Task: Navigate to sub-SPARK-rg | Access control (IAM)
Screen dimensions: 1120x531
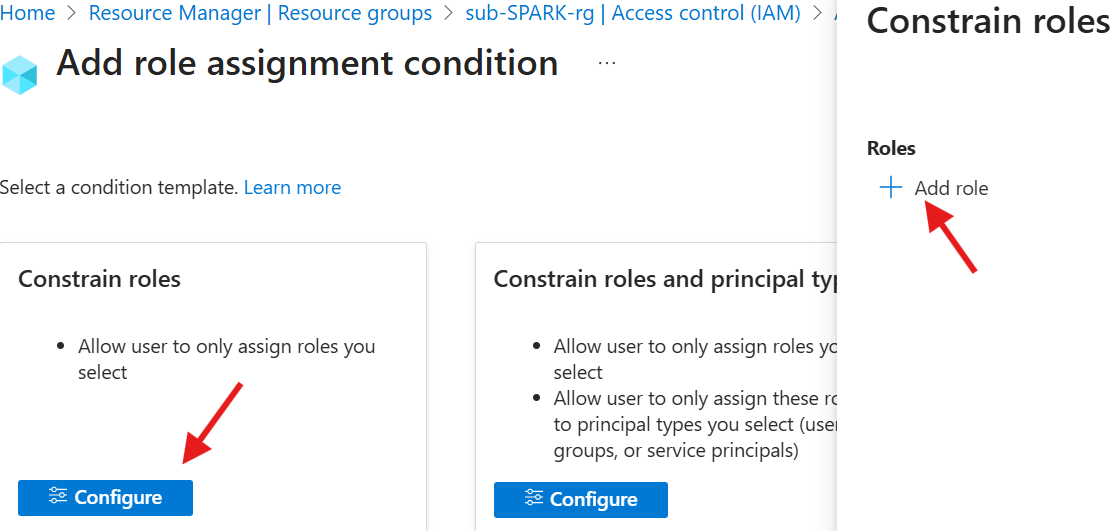Action: click(633, 13)
